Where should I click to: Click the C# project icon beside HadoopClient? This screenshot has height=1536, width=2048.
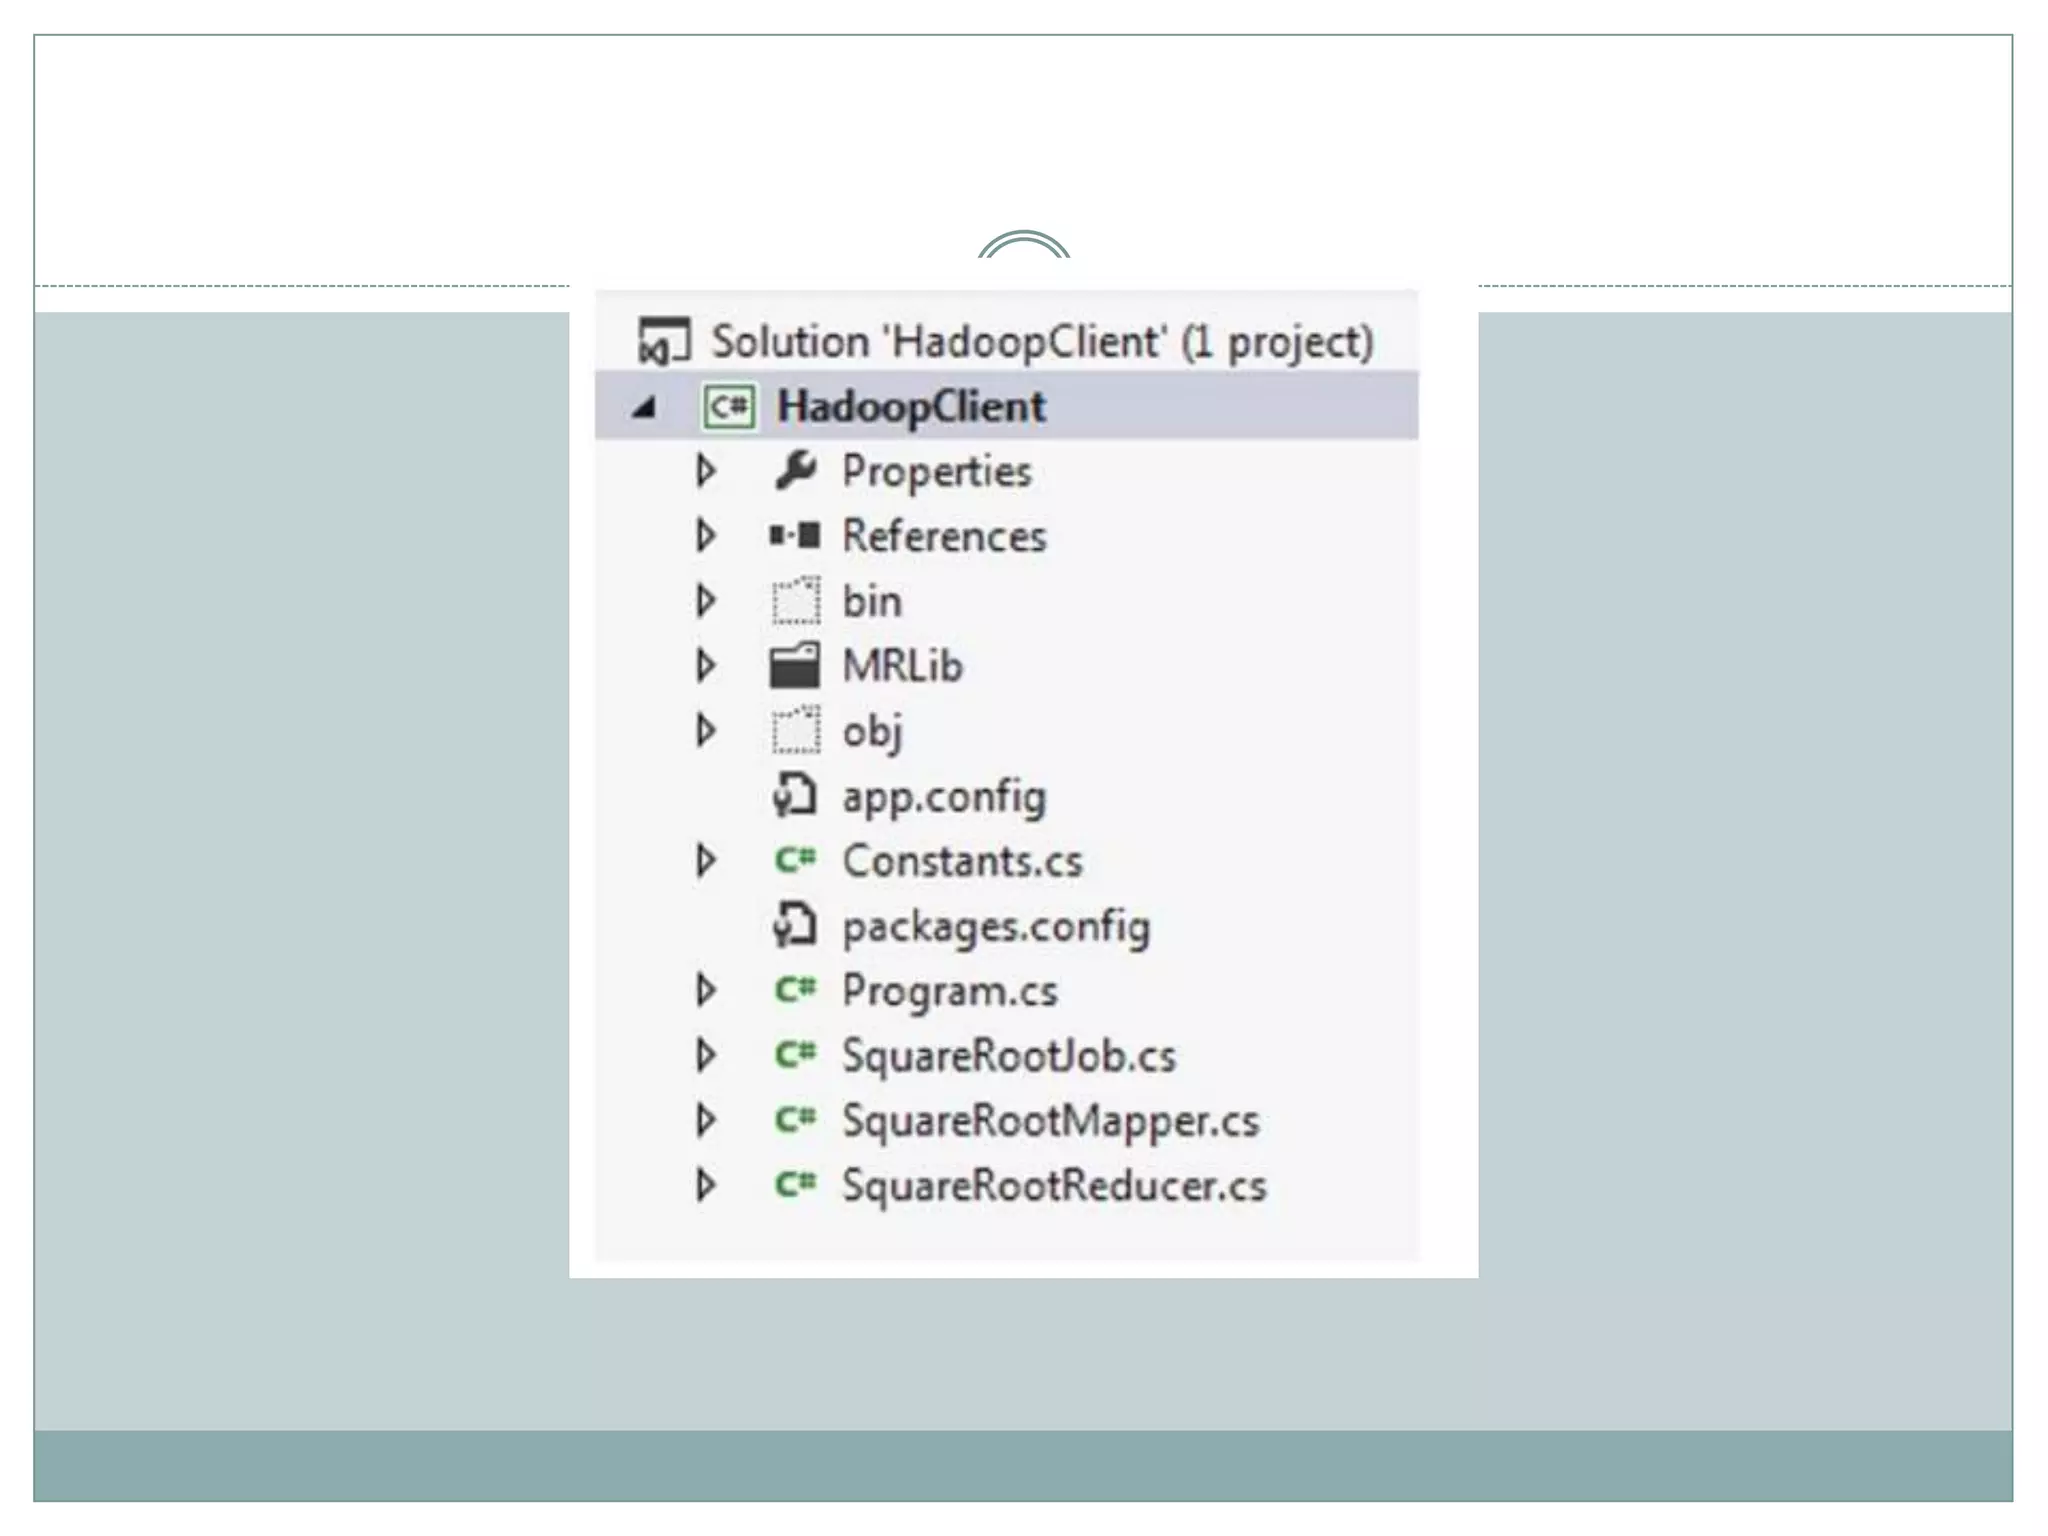pos(728,407)
